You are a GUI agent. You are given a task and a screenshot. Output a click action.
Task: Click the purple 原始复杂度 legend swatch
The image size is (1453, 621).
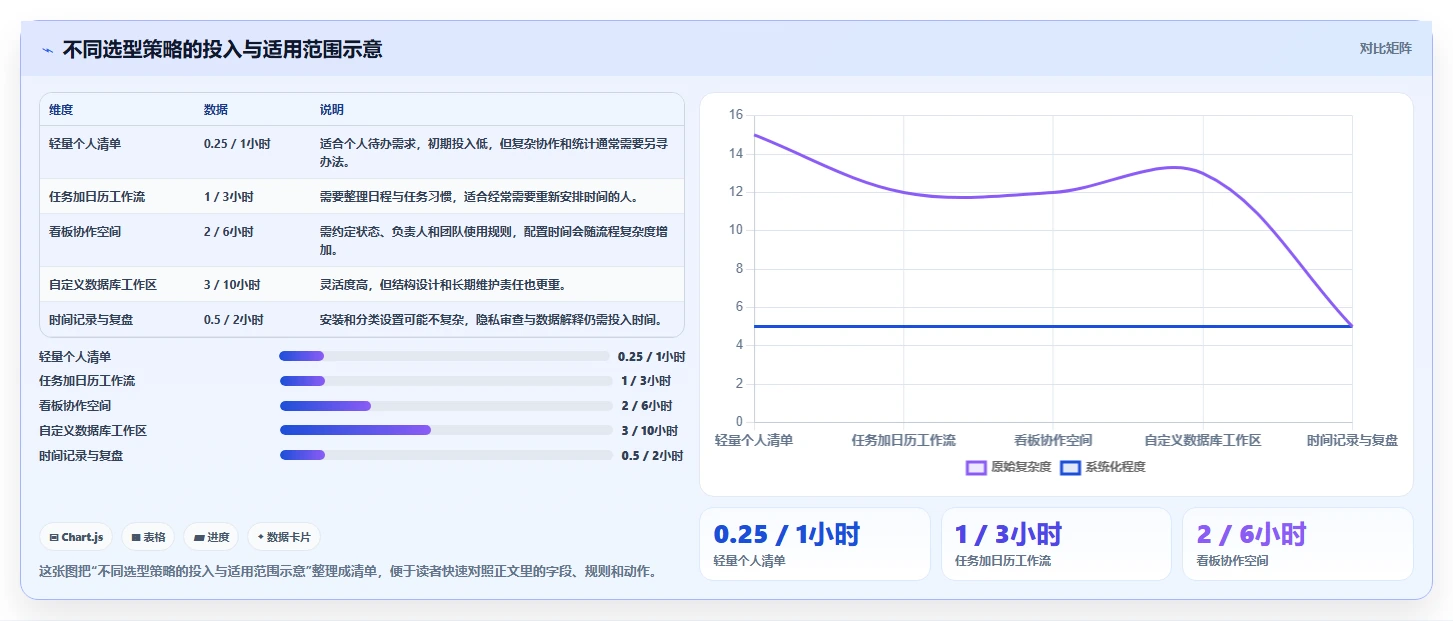click(x=976, y=467)
